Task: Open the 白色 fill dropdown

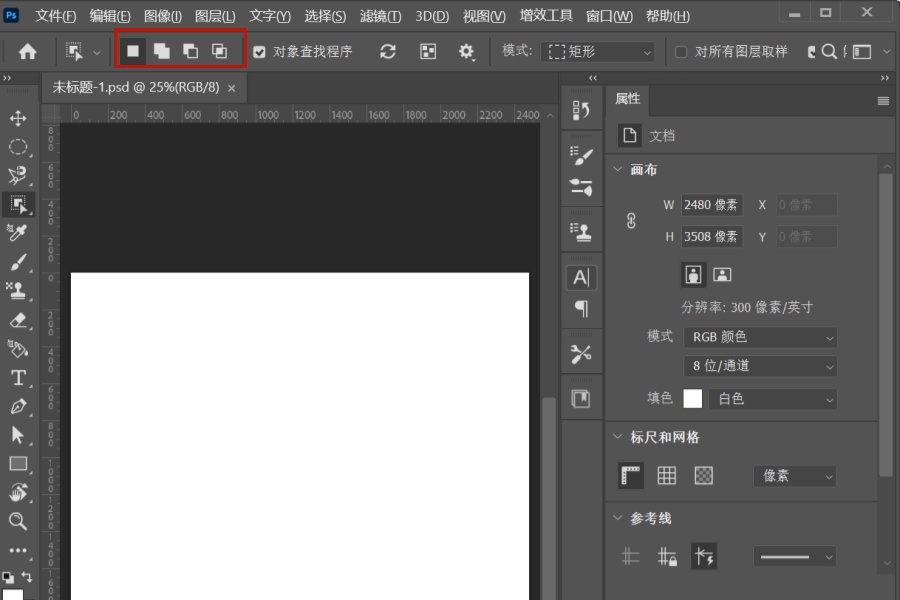Action: click(773, 399)
